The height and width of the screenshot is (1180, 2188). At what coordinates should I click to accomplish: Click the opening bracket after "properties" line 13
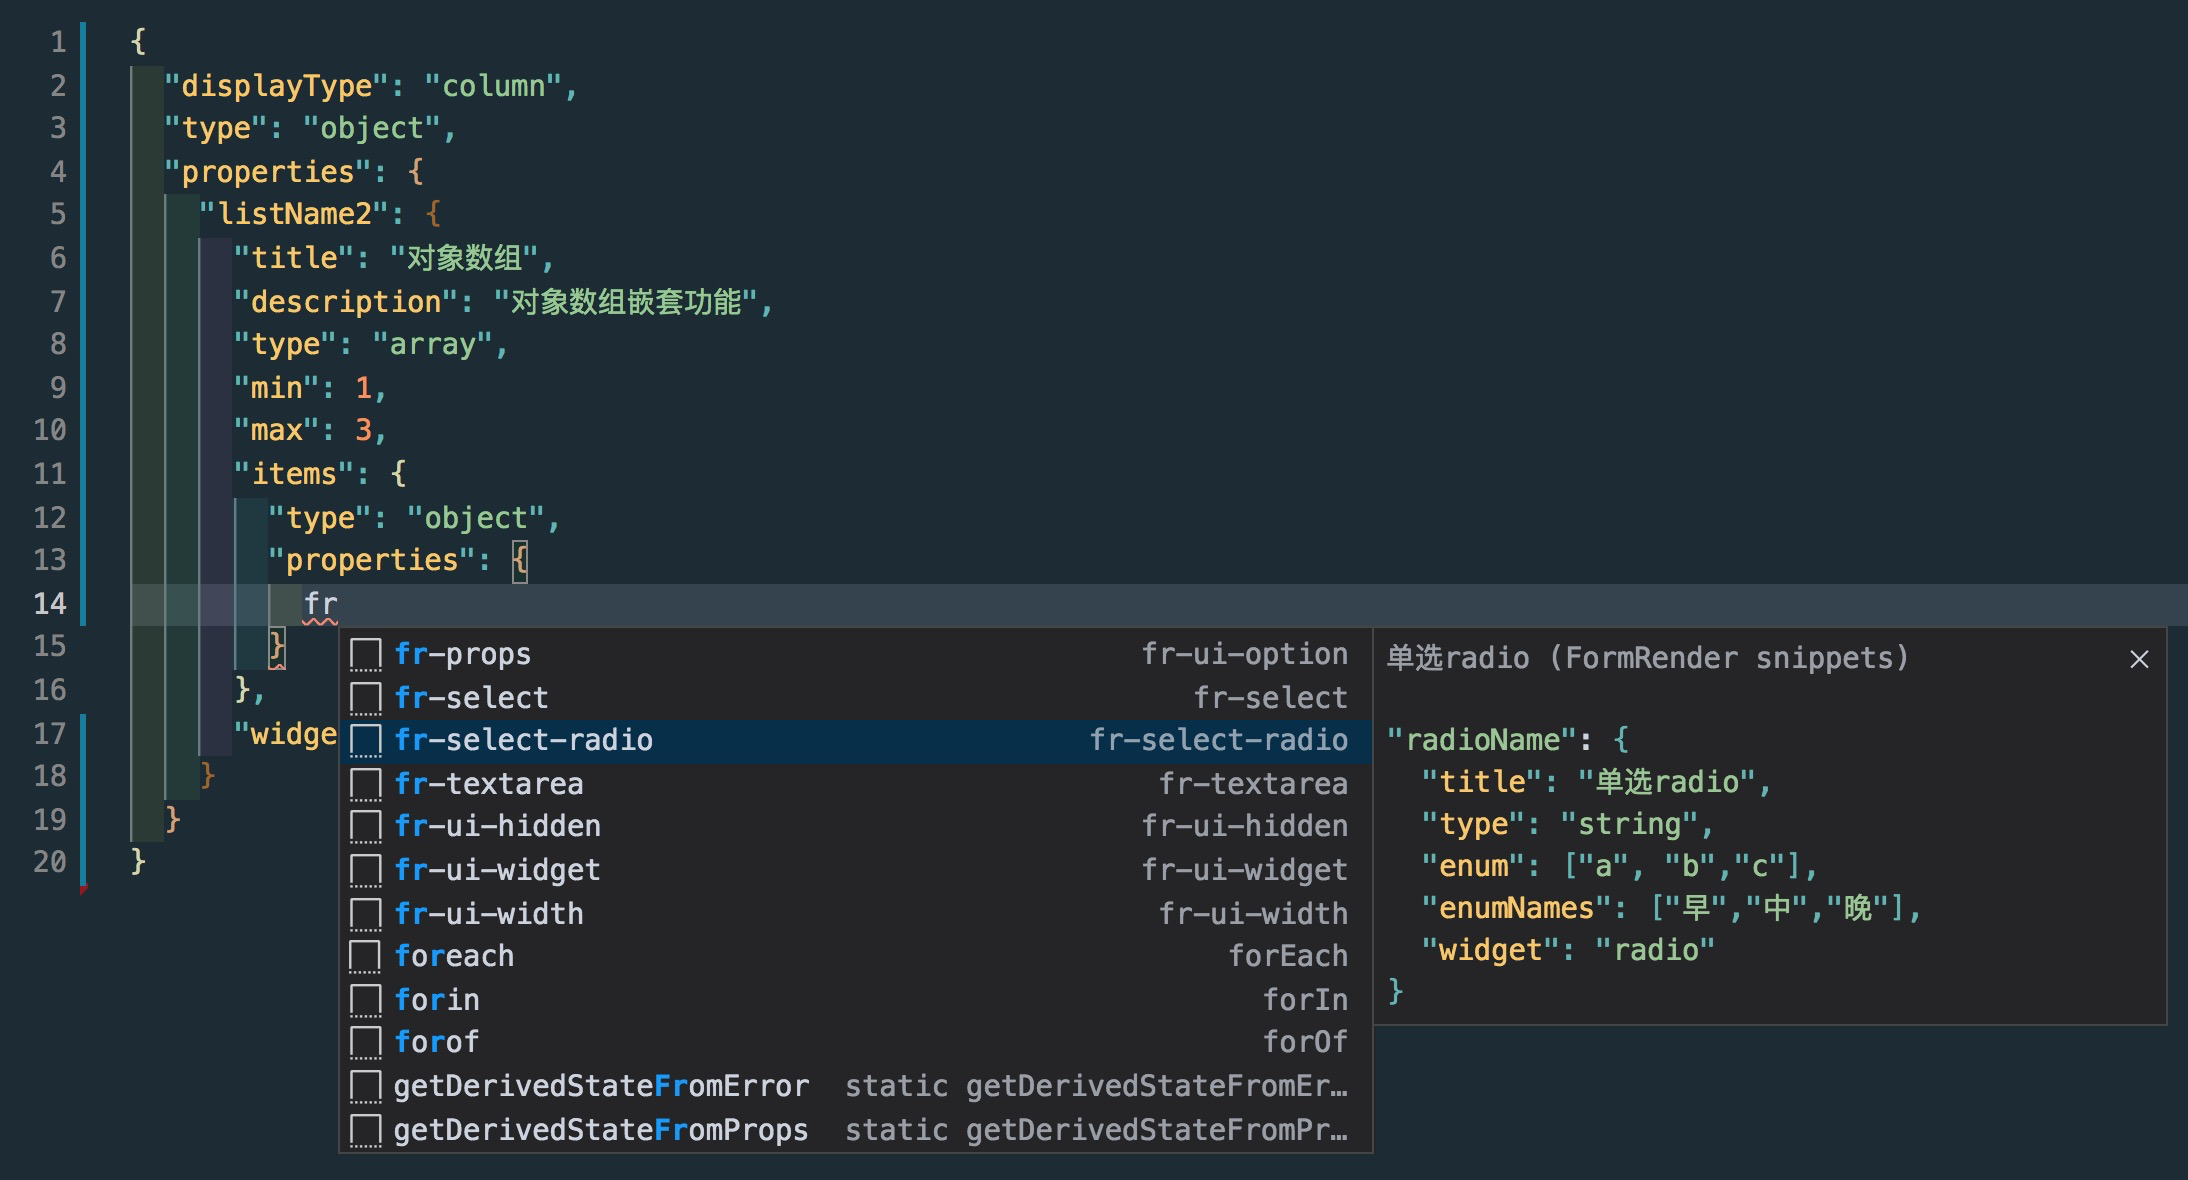[x=519, y=560]
